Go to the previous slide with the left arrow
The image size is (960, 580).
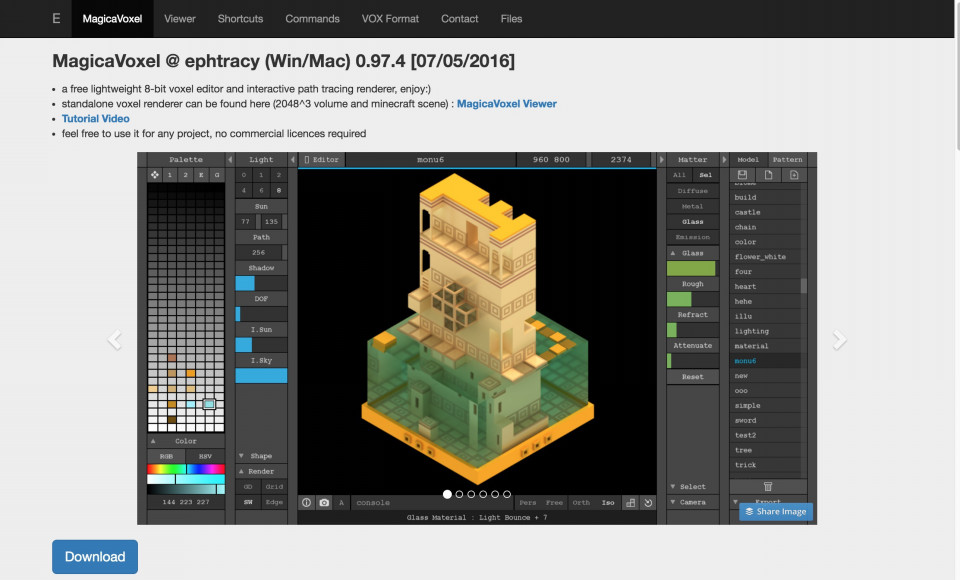[114, 339]
